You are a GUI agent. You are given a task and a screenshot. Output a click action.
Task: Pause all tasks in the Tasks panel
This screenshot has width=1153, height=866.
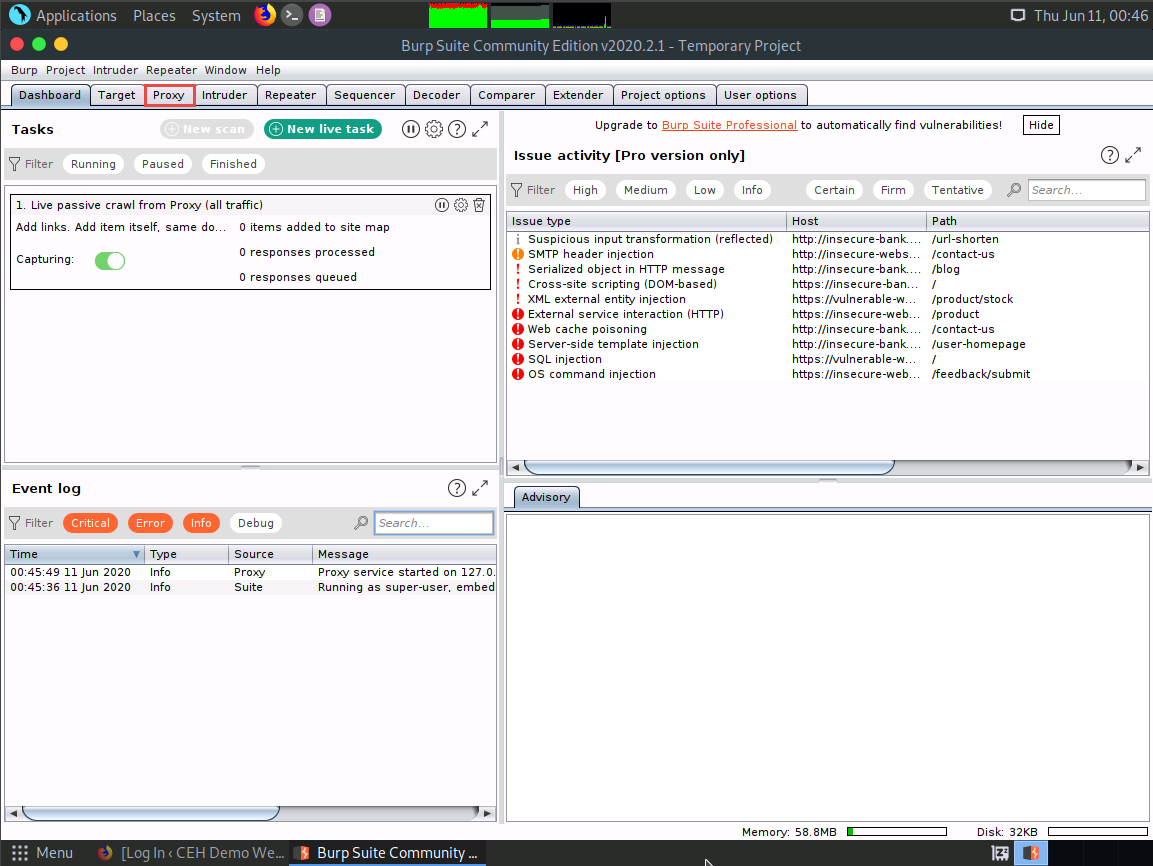(x=411, y=129)
